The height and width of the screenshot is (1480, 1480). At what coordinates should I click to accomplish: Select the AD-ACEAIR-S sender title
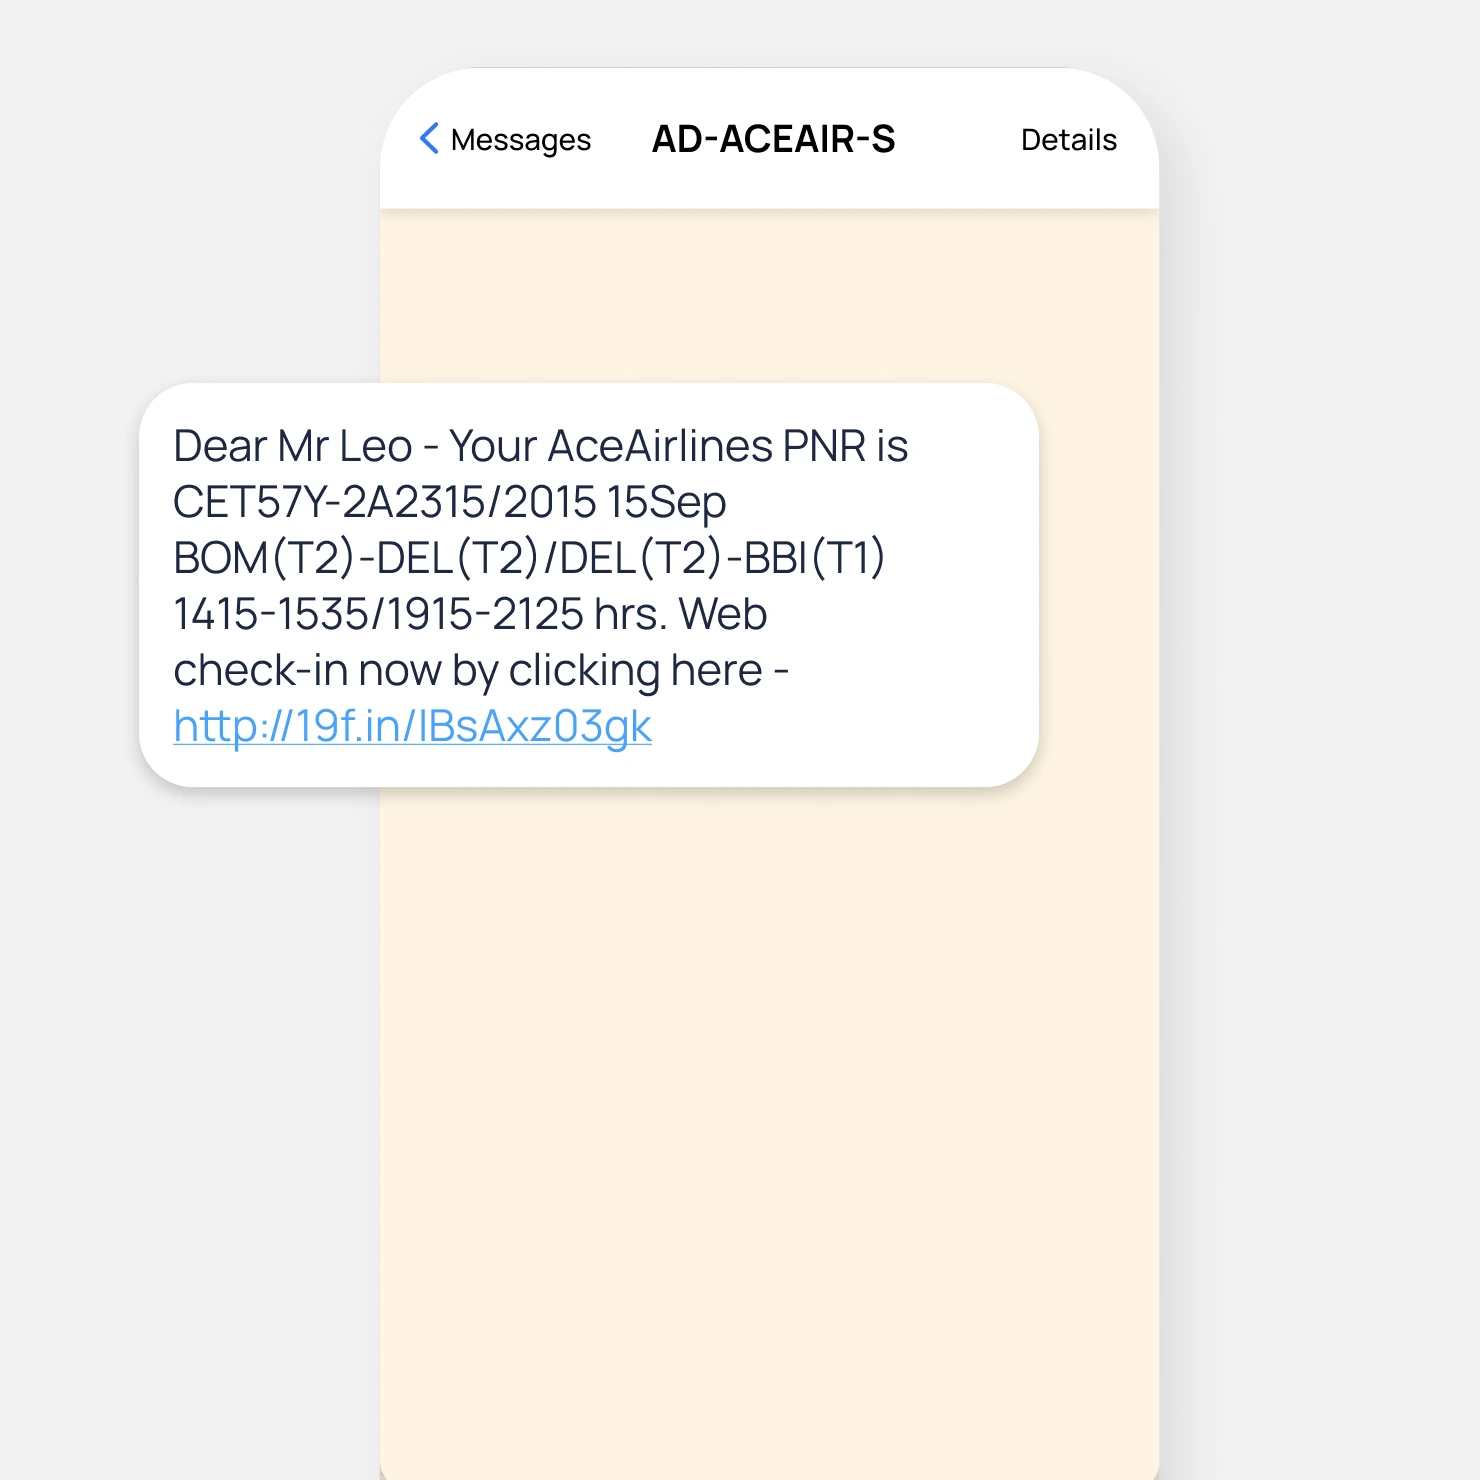pyautogui.click(x=774, y=139)
